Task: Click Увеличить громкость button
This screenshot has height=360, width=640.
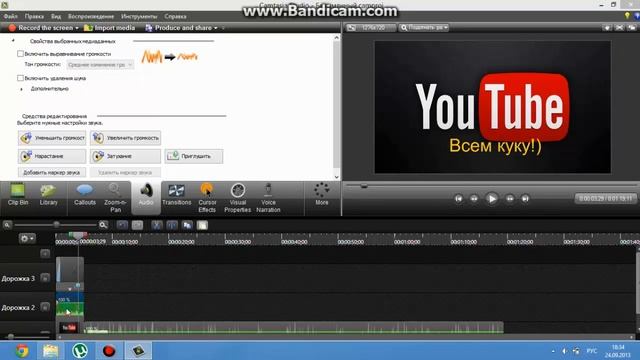Action: 125,138
